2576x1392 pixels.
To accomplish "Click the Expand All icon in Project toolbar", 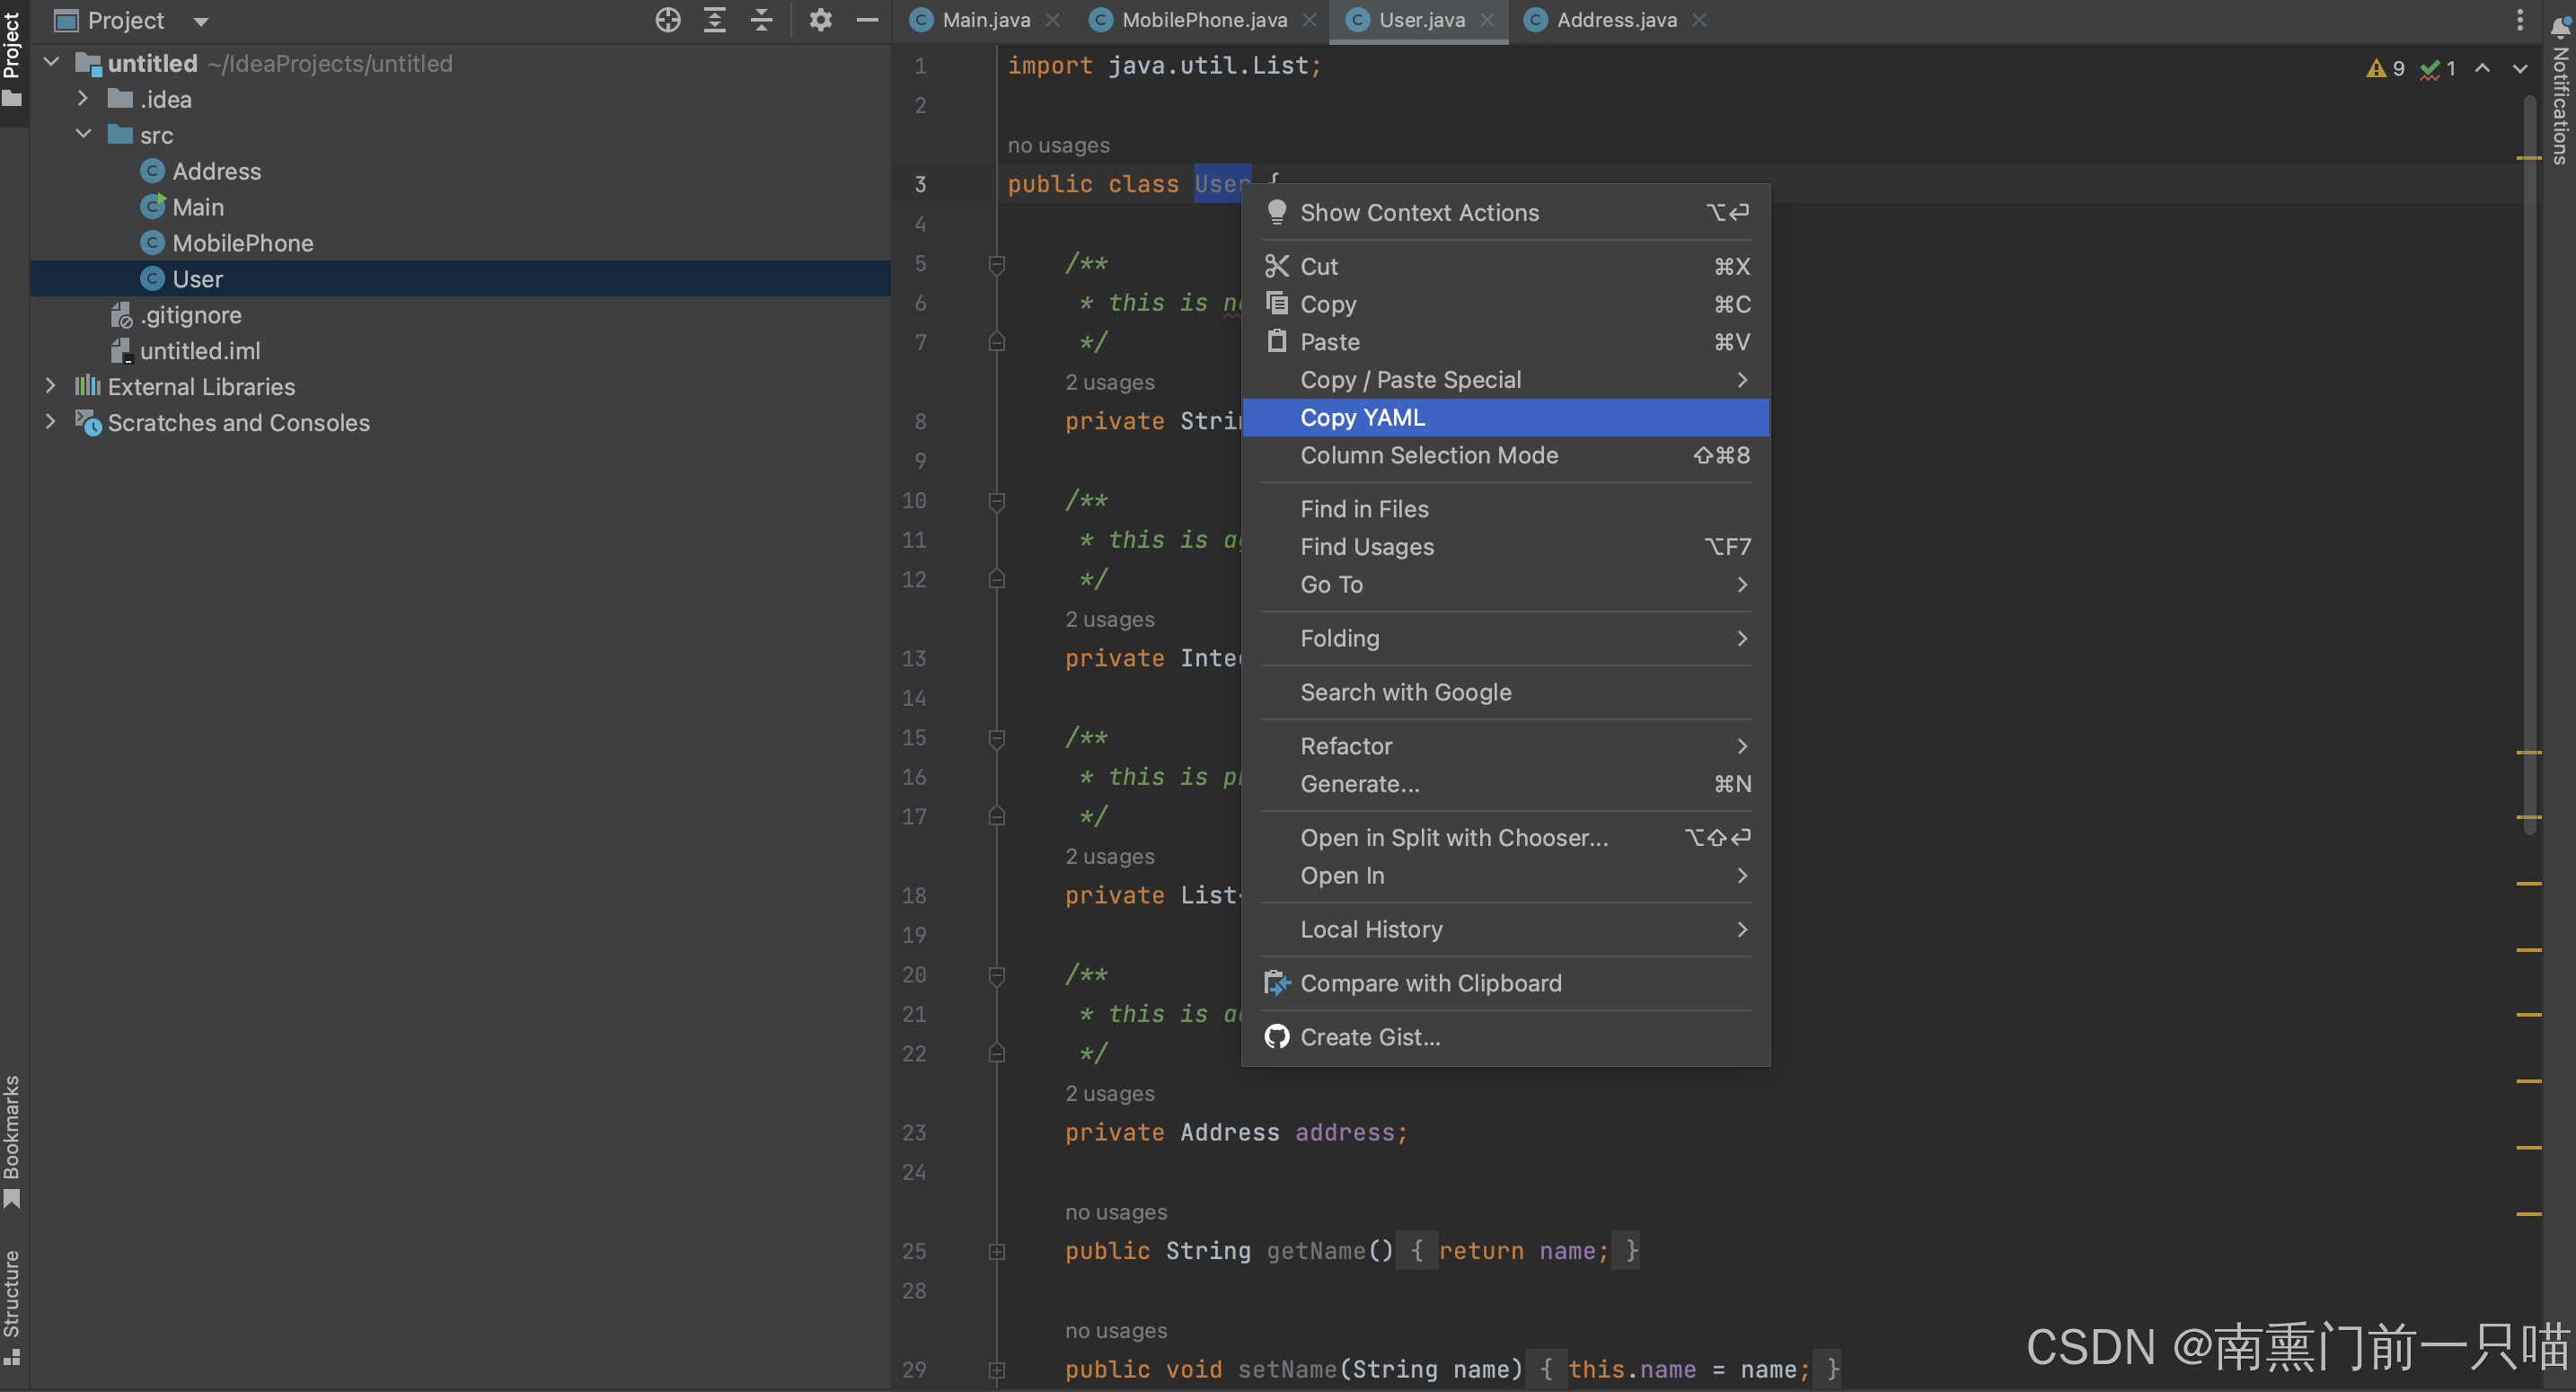I will coord(715,20).
